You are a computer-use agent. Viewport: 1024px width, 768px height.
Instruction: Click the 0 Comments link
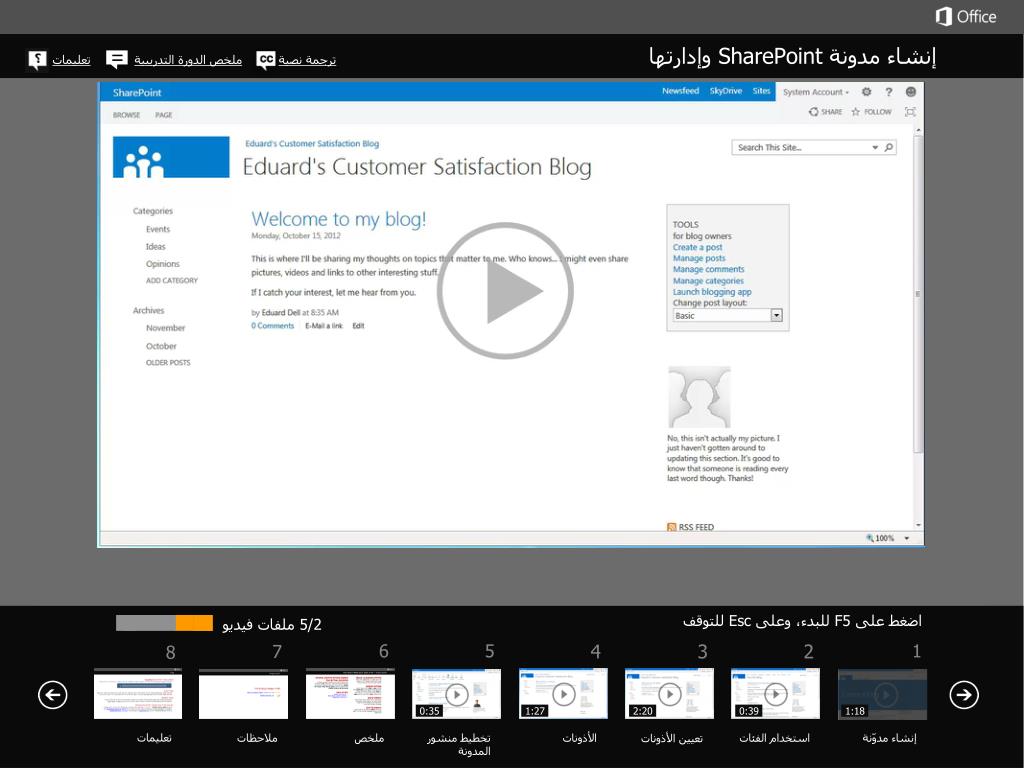coord(272,326)
